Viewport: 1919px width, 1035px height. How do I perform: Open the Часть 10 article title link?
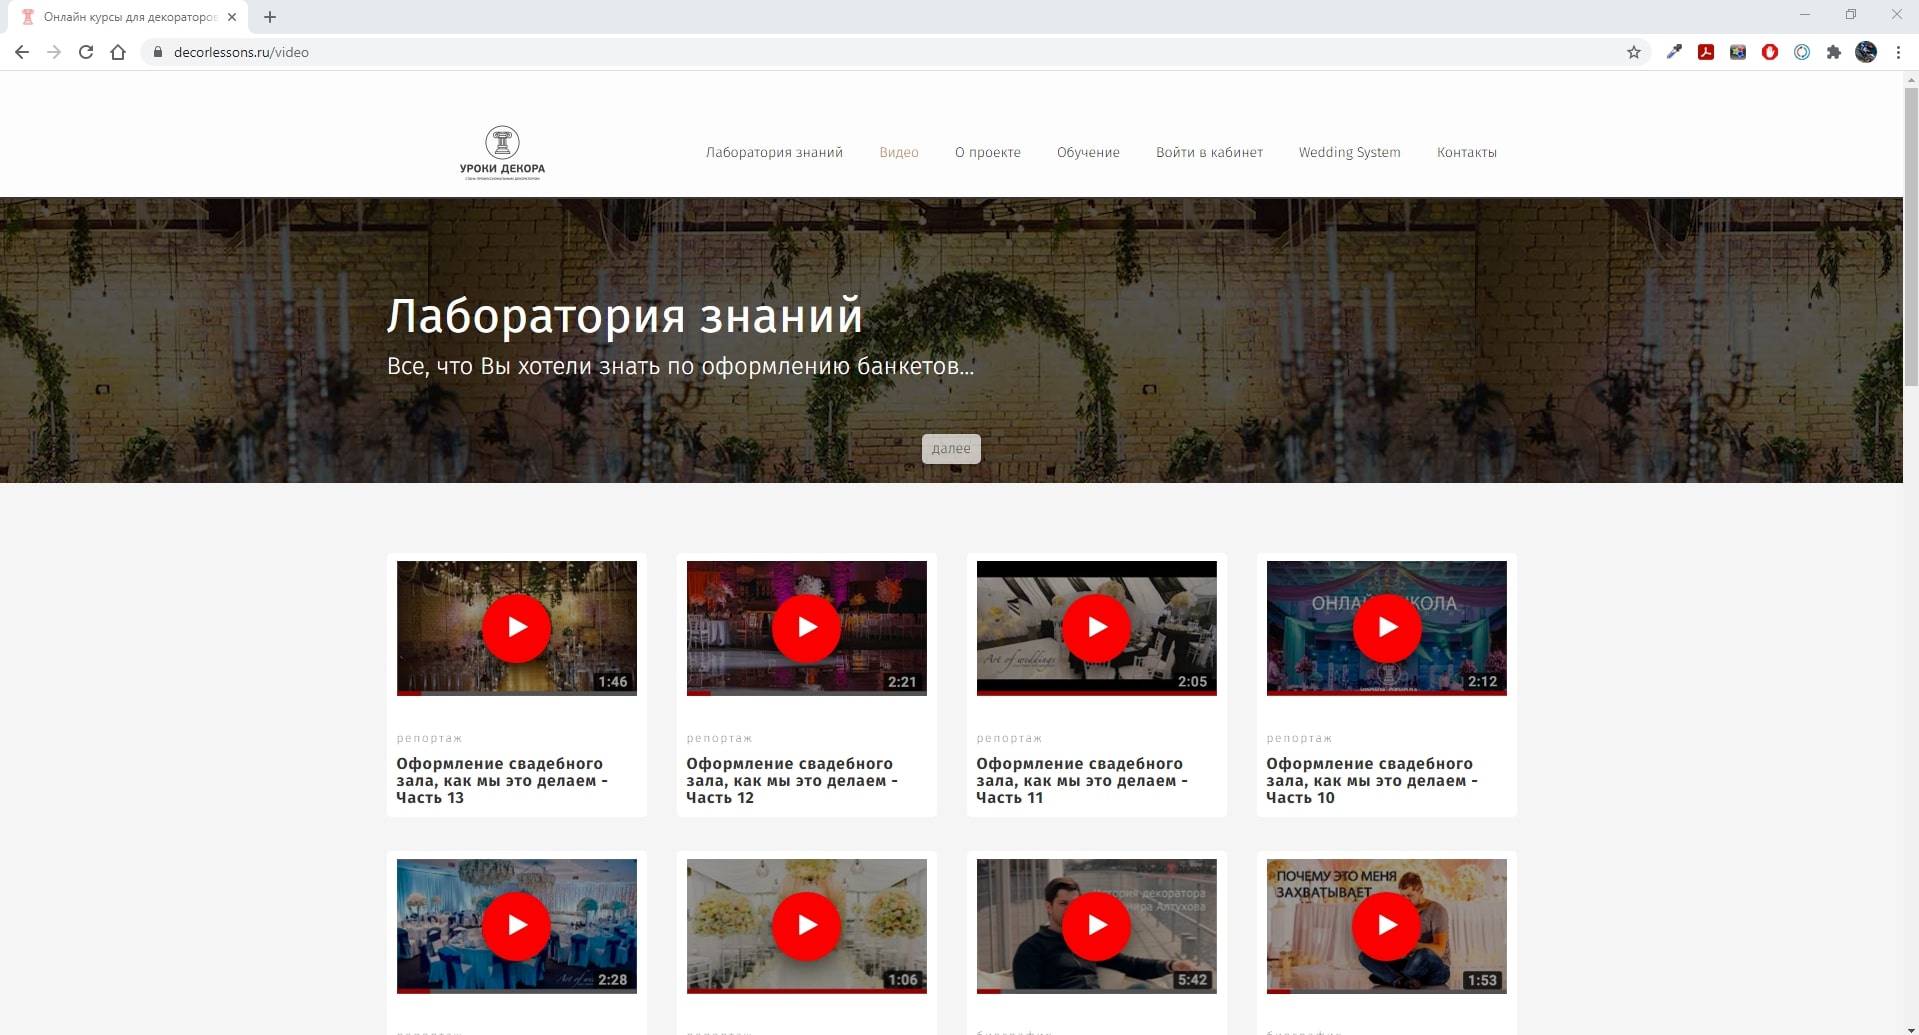1372,780
